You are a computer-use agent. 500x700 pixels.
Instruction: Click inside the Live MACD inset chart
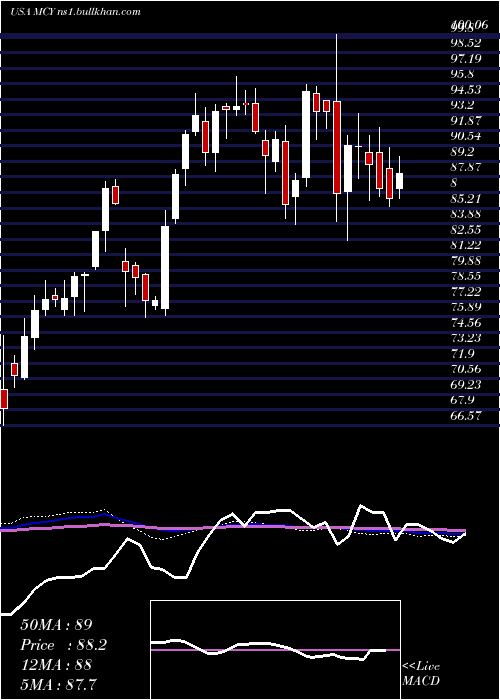(x=275, y=650)
